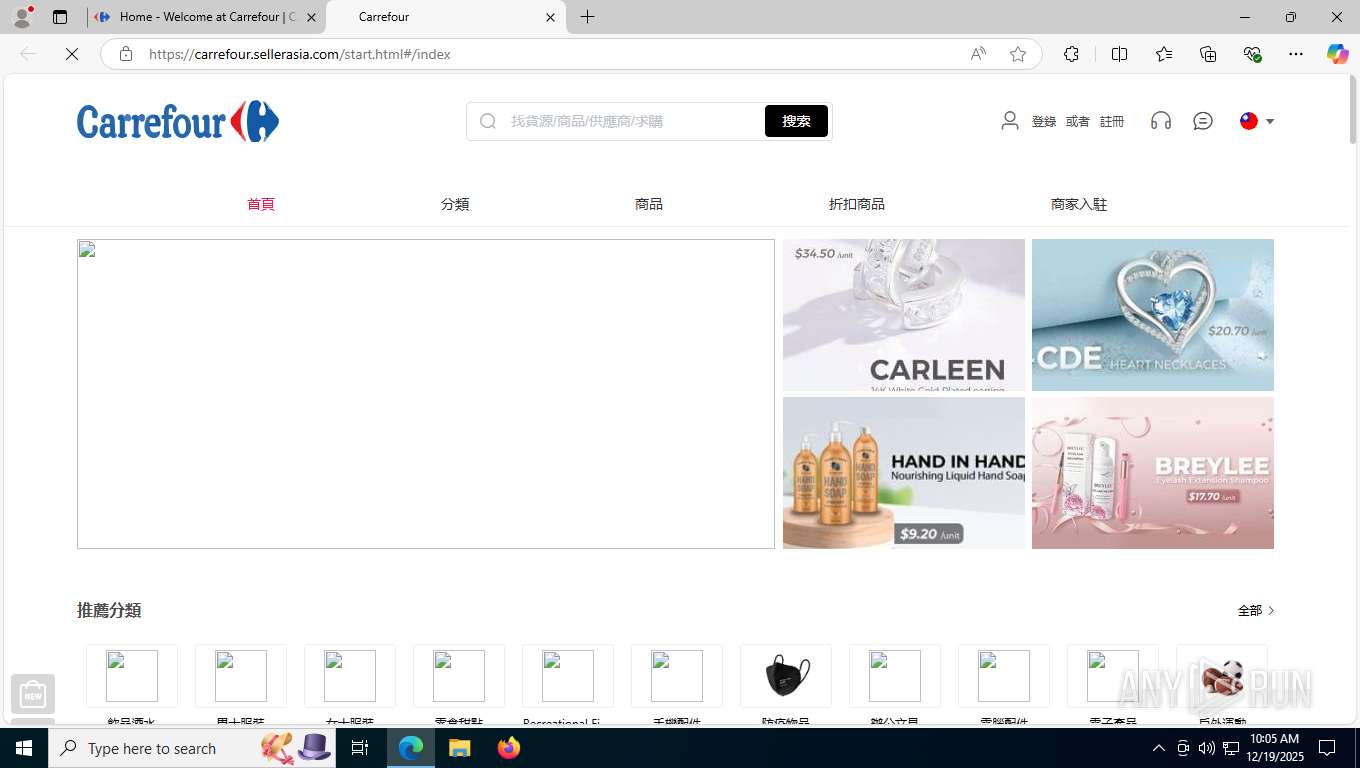Add this page to favorites star
The width and height of the screenshot is (1360, 768).
pyautogui.click(x=1018, y=54)
